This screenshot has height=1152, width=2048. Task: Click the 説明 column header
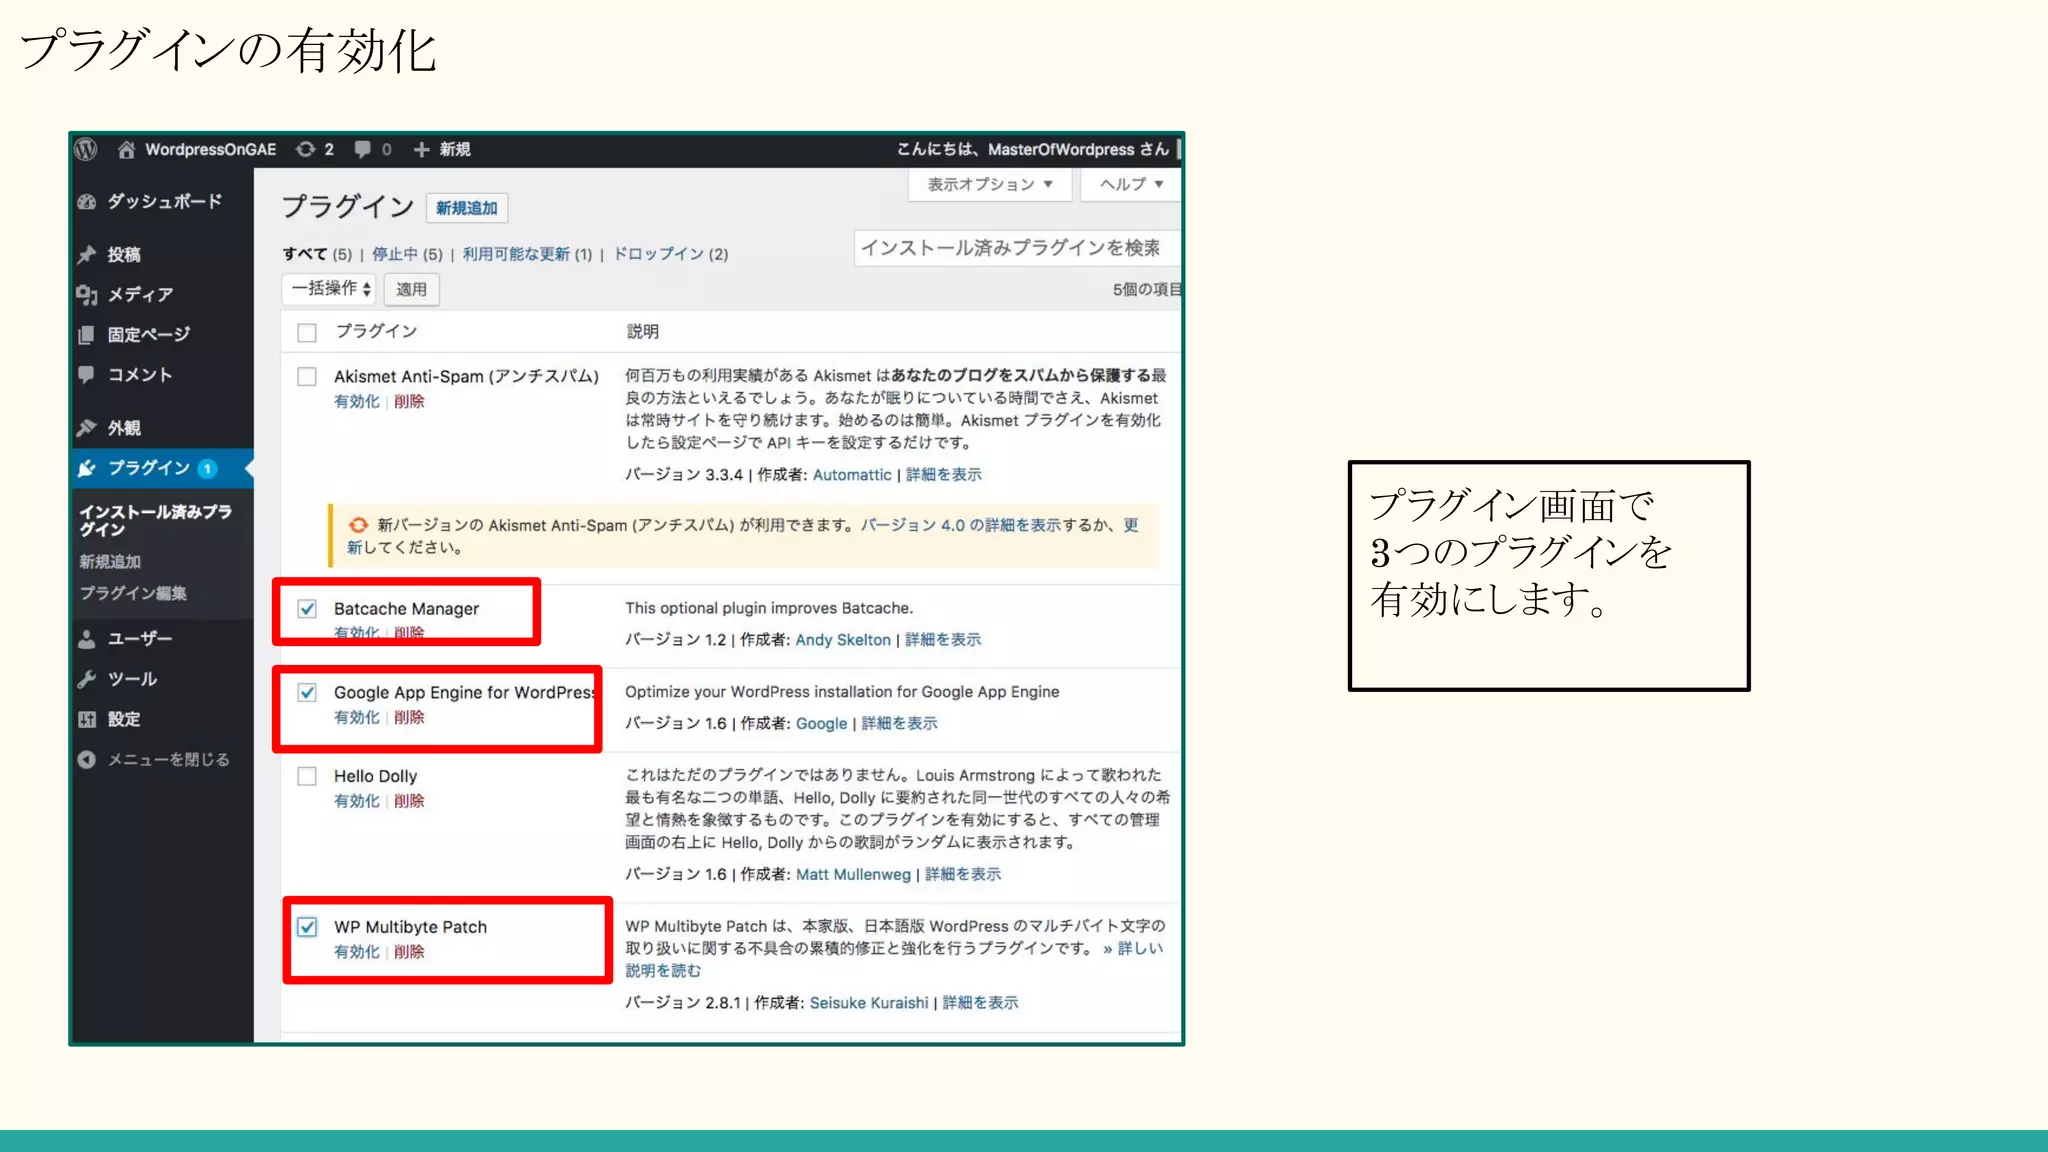click(x=642, y=332)
